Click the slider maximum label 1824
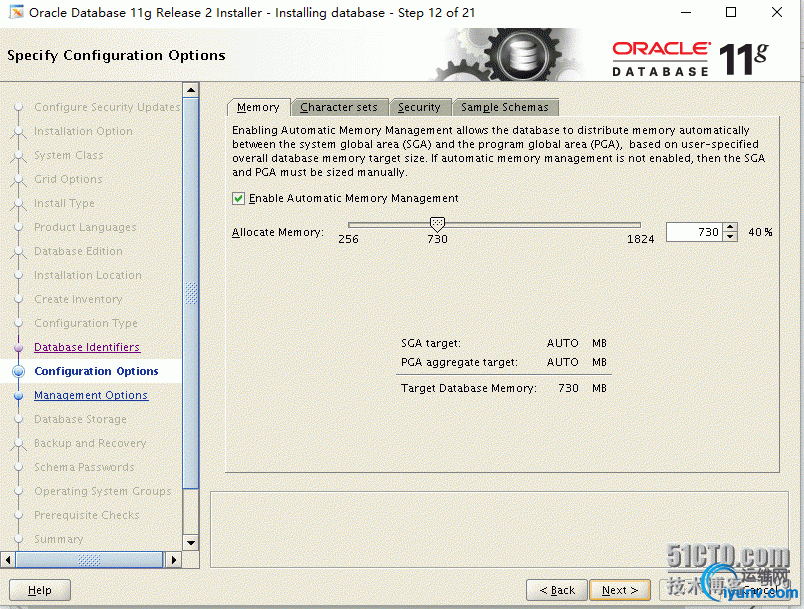Screen dimensions: 804x609 coord(640,239)
